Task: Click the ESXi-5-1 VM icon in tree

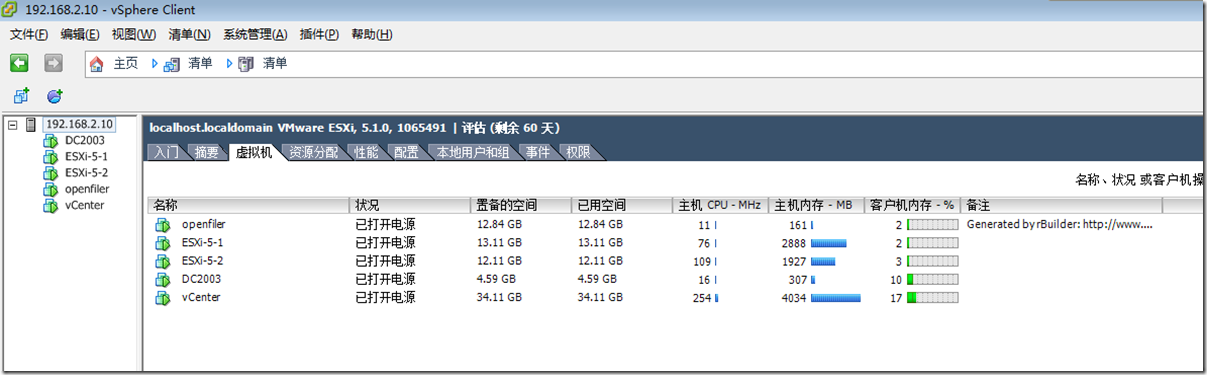Action: [x=51, y=157]
